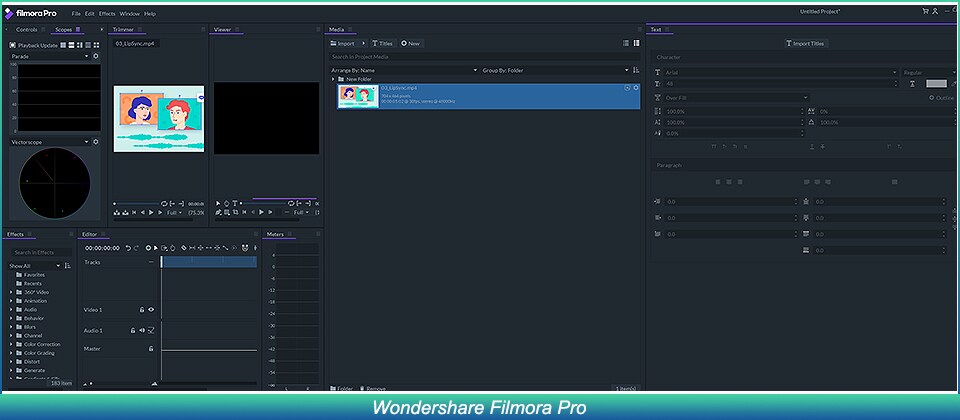Select the 03_LipSync.mp4 media thumbnail
This screenshot has height=420, width=960.
pyautogui.click(x=358, y=97)
